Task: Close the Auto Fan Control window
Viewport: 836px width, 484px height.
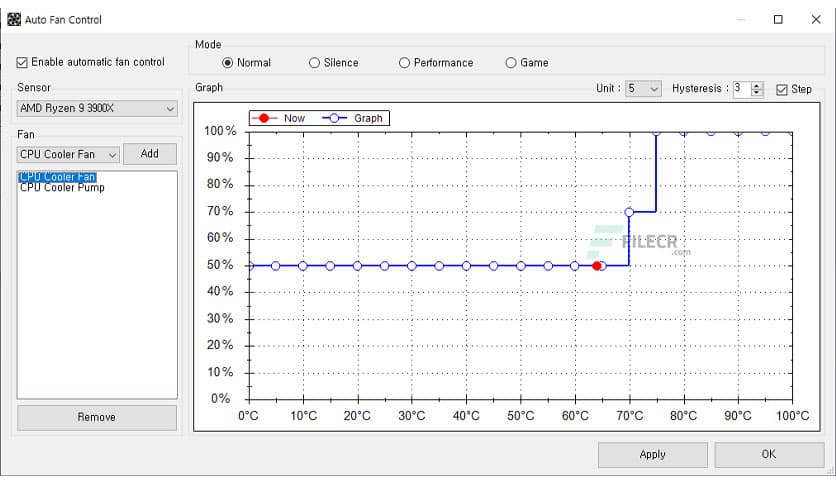Action: coord(816,20)
